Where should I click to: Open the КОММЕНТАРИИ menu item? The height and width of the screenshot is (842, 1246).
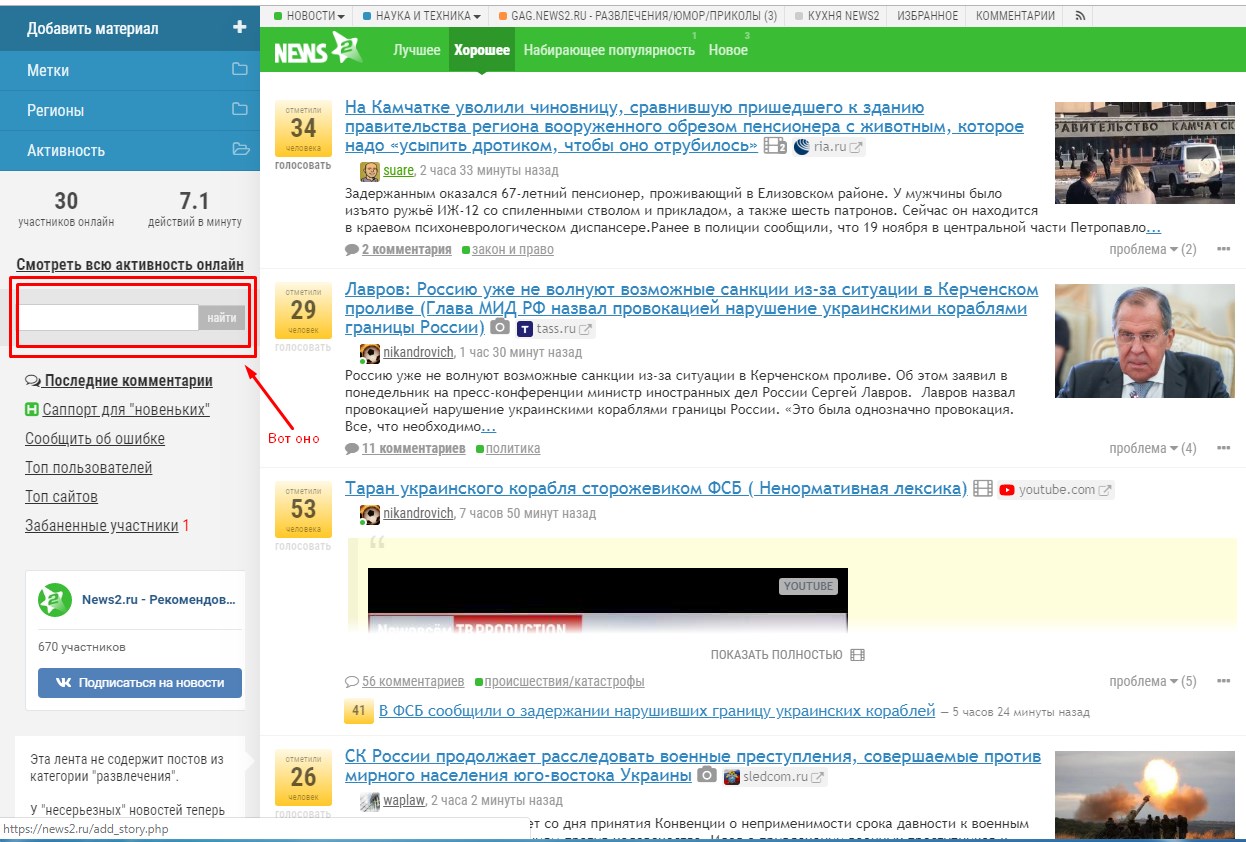(1015, 16)
